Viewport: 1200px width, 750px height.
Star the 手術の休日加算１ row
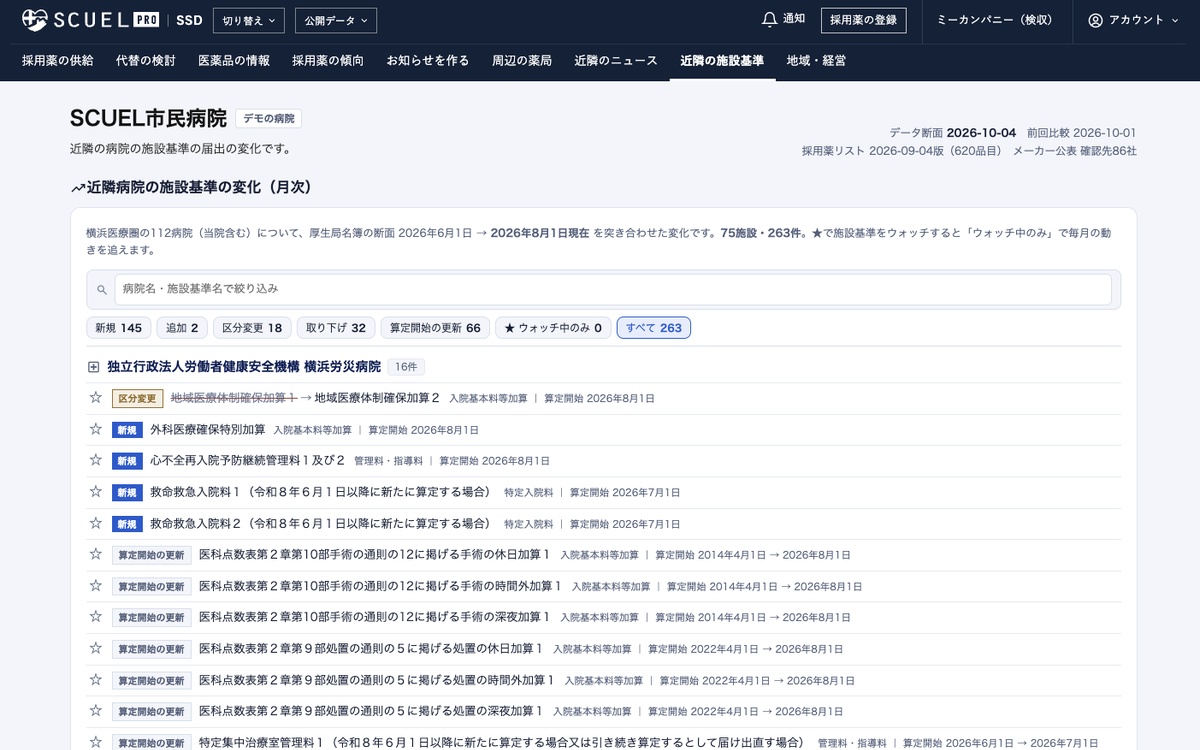click(96, 554)
